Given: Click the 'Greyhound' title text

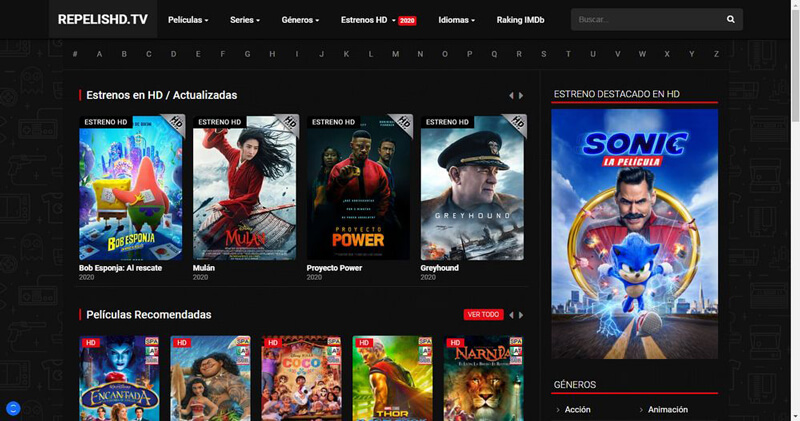Looking at the screenshot, I should pos(439,268).
